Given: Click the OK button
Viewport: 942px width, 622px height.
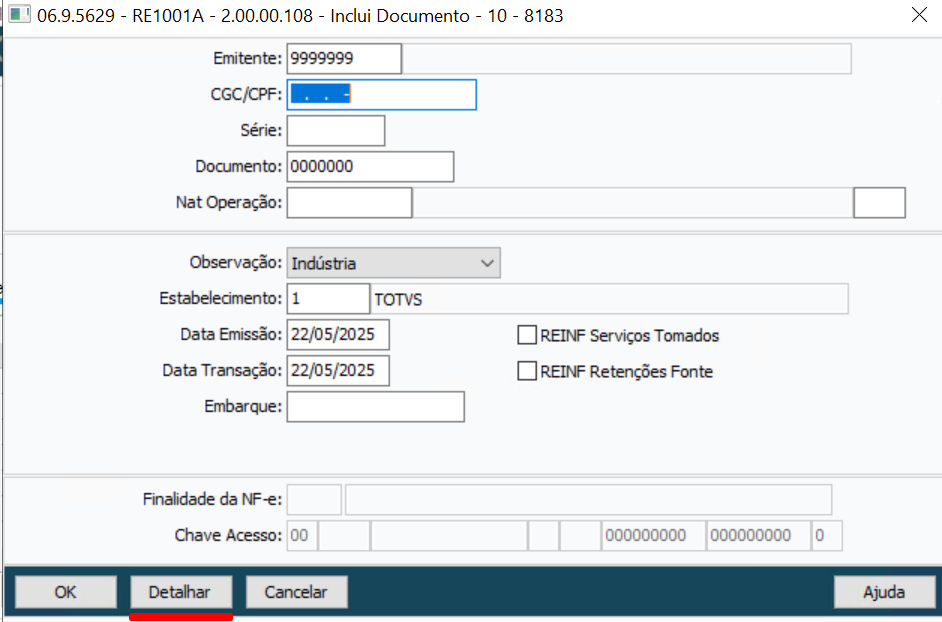Looking at the screenshot, I should pos(65,592).
